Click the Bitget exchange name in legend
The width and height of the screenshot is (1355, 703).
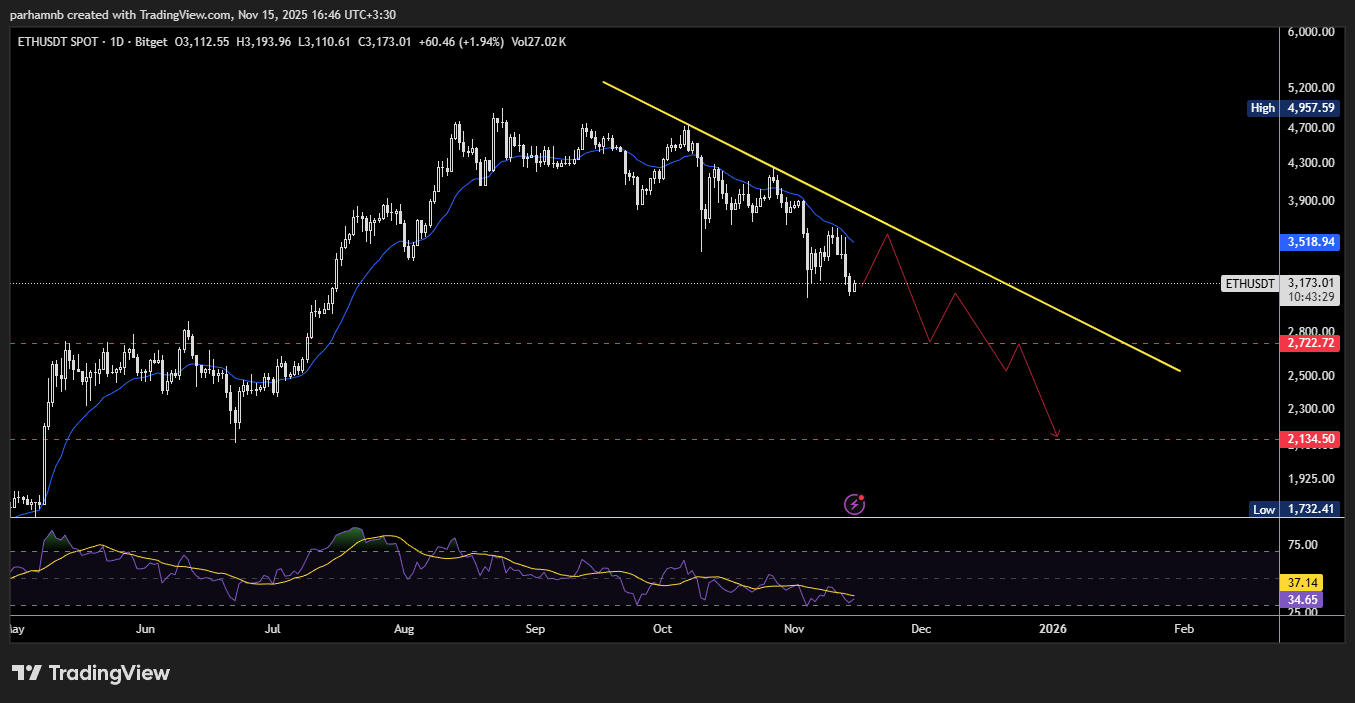[153, 42]
